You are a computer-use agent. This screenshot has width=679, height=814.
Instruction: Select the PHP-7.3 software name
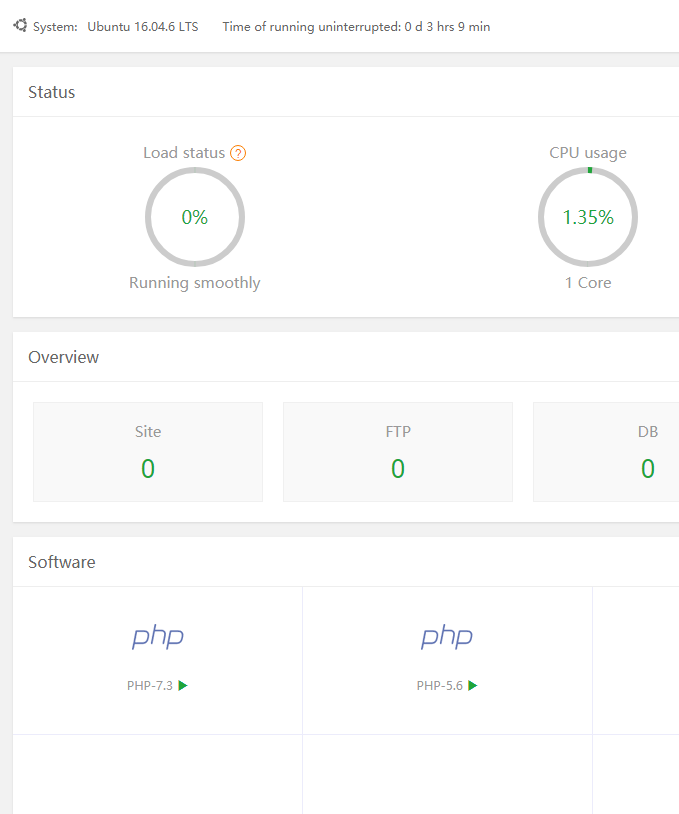[x=150, y=686]
